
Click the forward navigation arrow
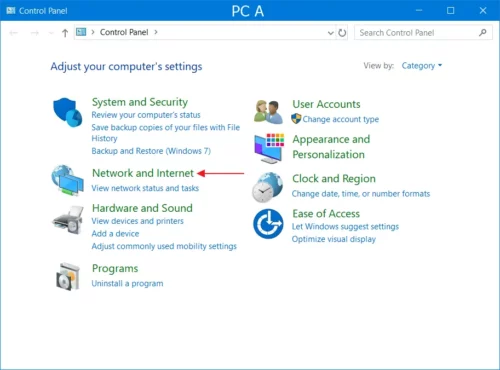[x=35, y=33]
